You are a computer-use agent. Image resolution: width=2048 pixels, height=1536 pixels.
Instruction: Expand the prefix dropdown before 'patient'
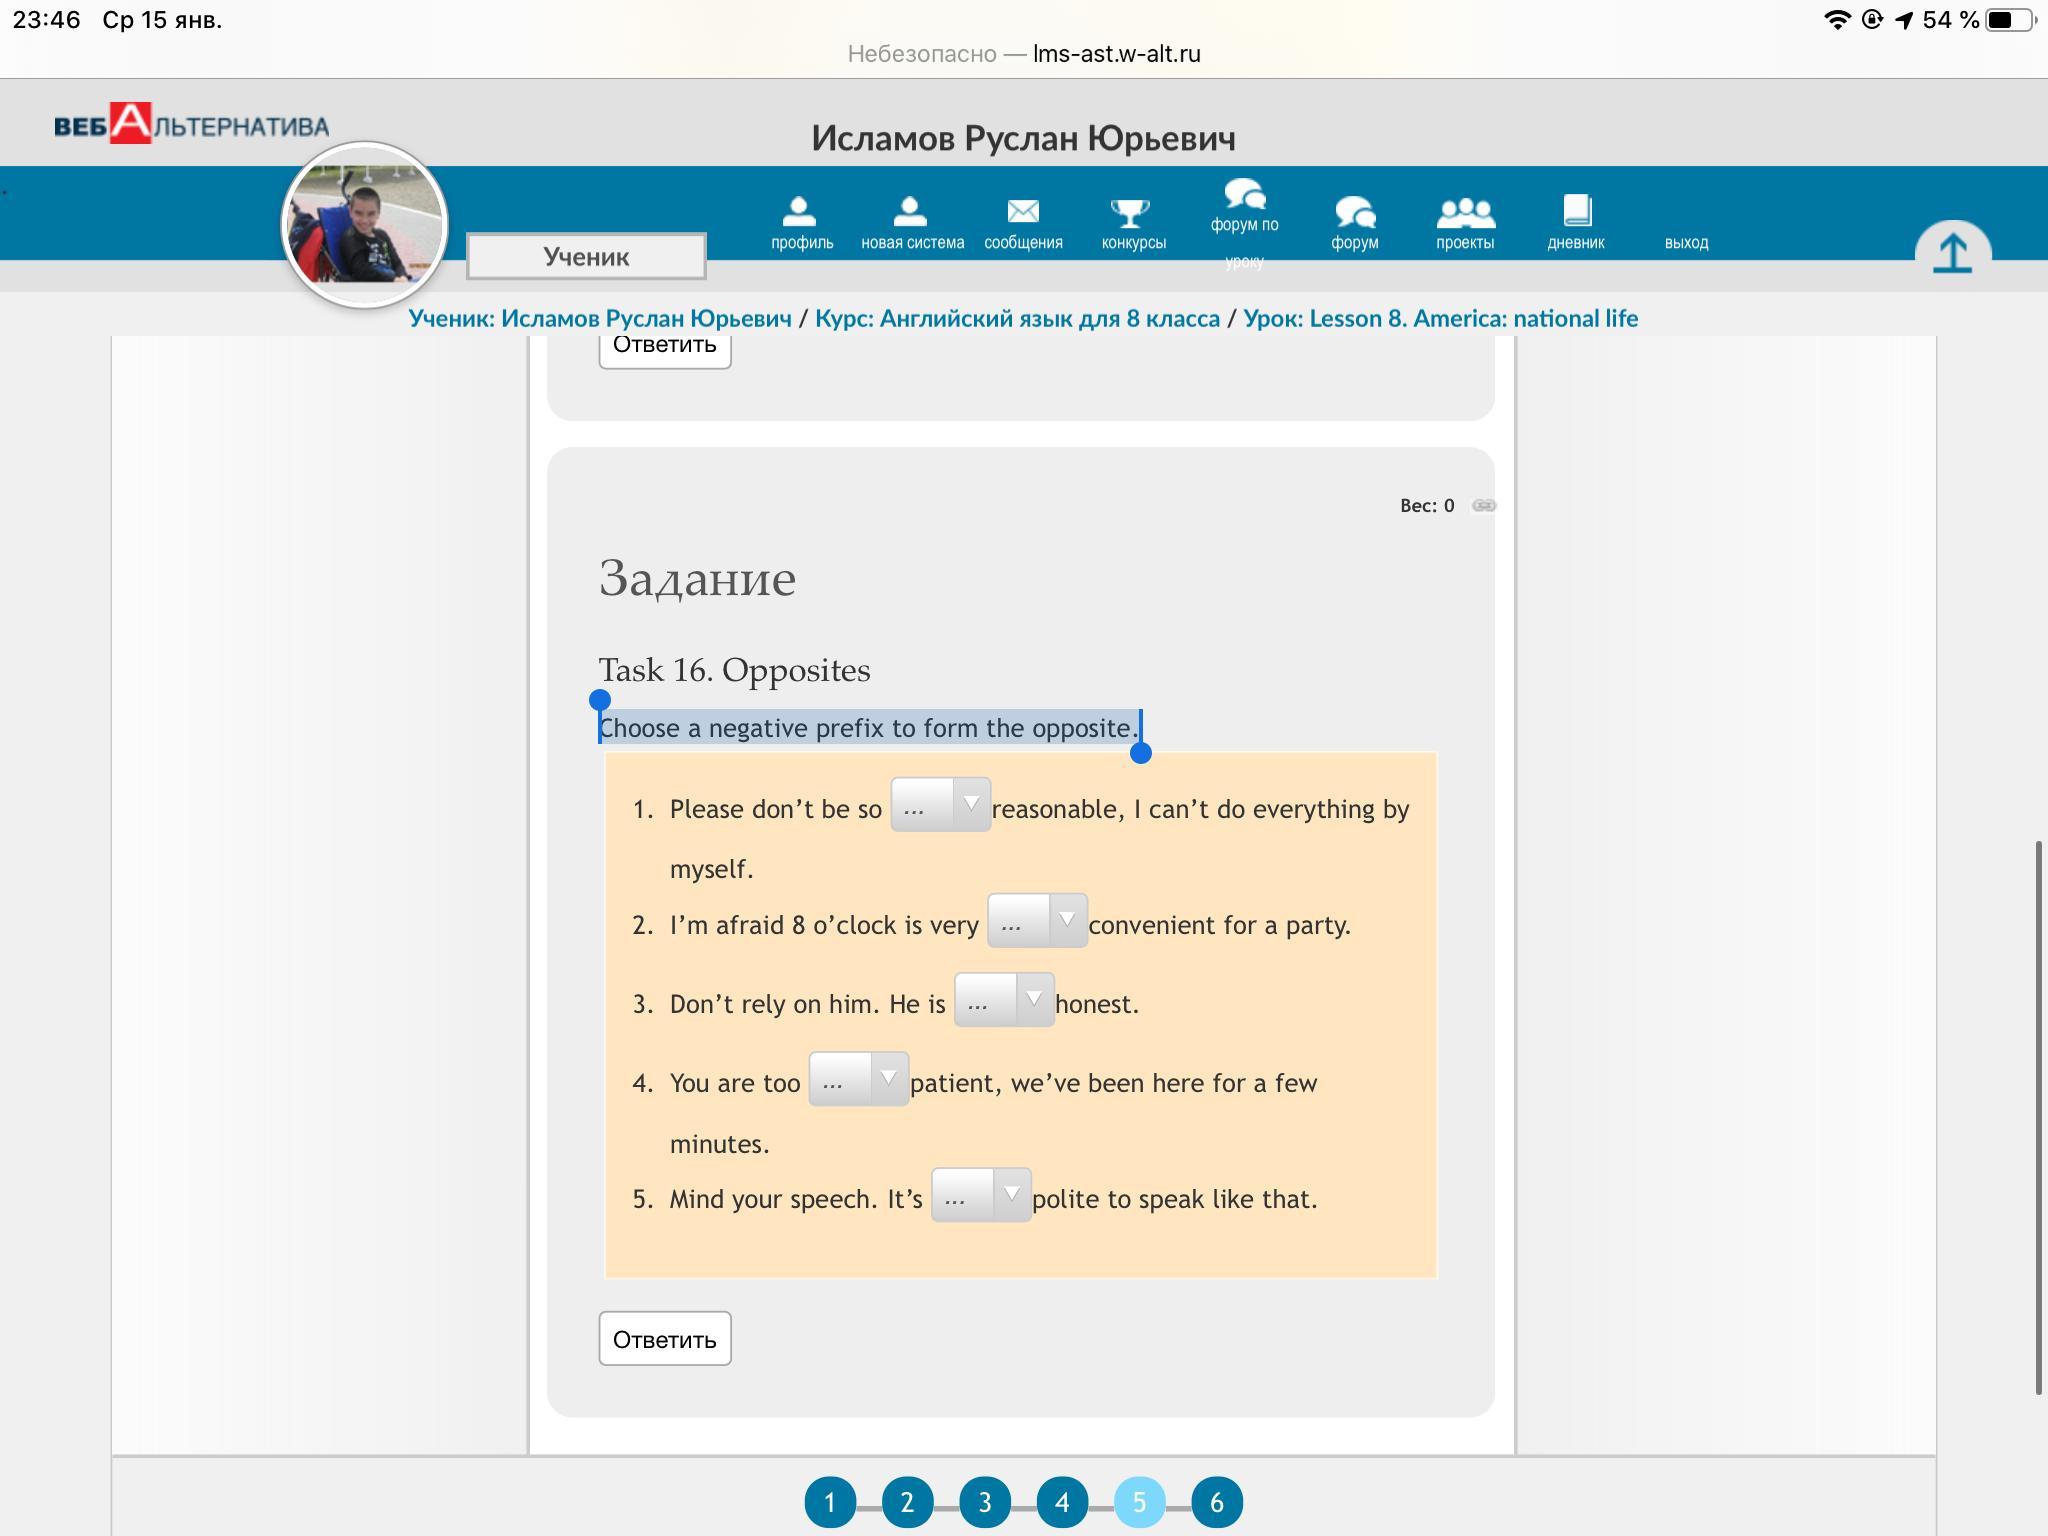[x=858, y=1079]
